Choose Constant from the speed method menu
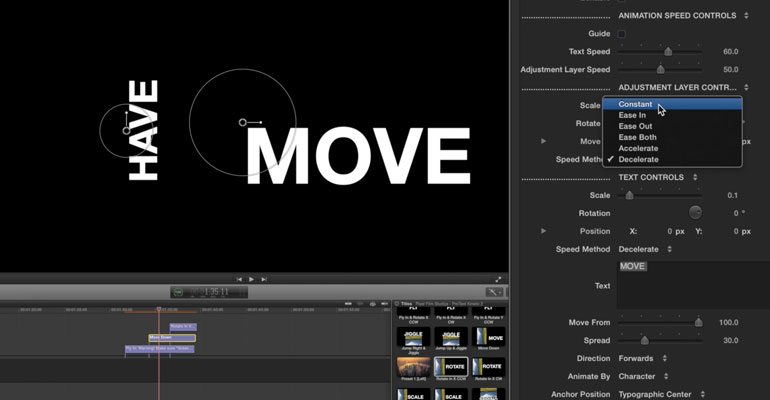 (672, 104)
